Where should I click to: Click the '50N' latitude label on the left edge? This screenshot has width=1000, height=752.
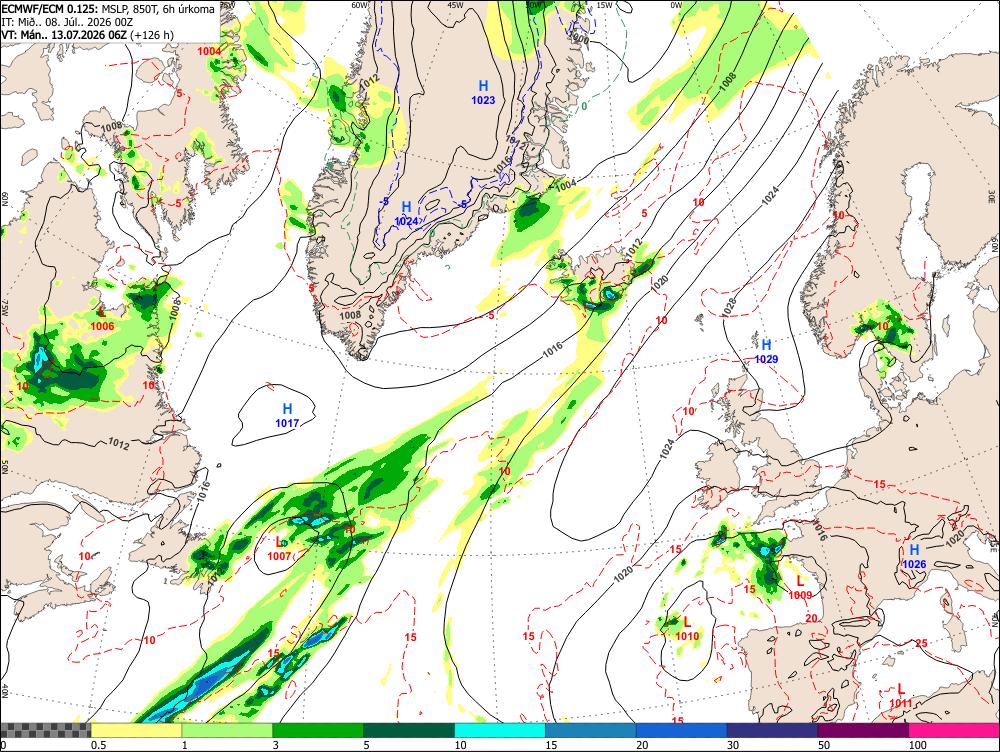pos(5,469)
